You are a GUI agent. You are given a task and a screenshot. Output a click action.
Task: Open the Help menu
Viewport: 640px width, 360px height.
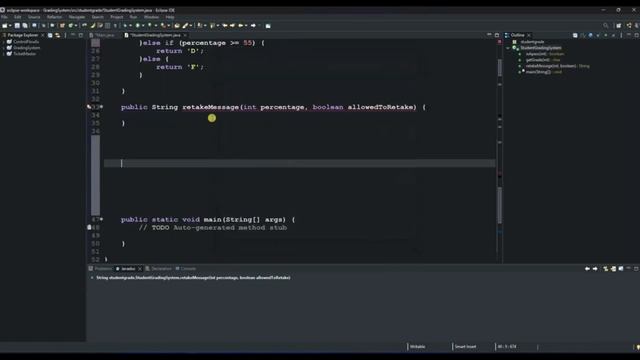170,17
